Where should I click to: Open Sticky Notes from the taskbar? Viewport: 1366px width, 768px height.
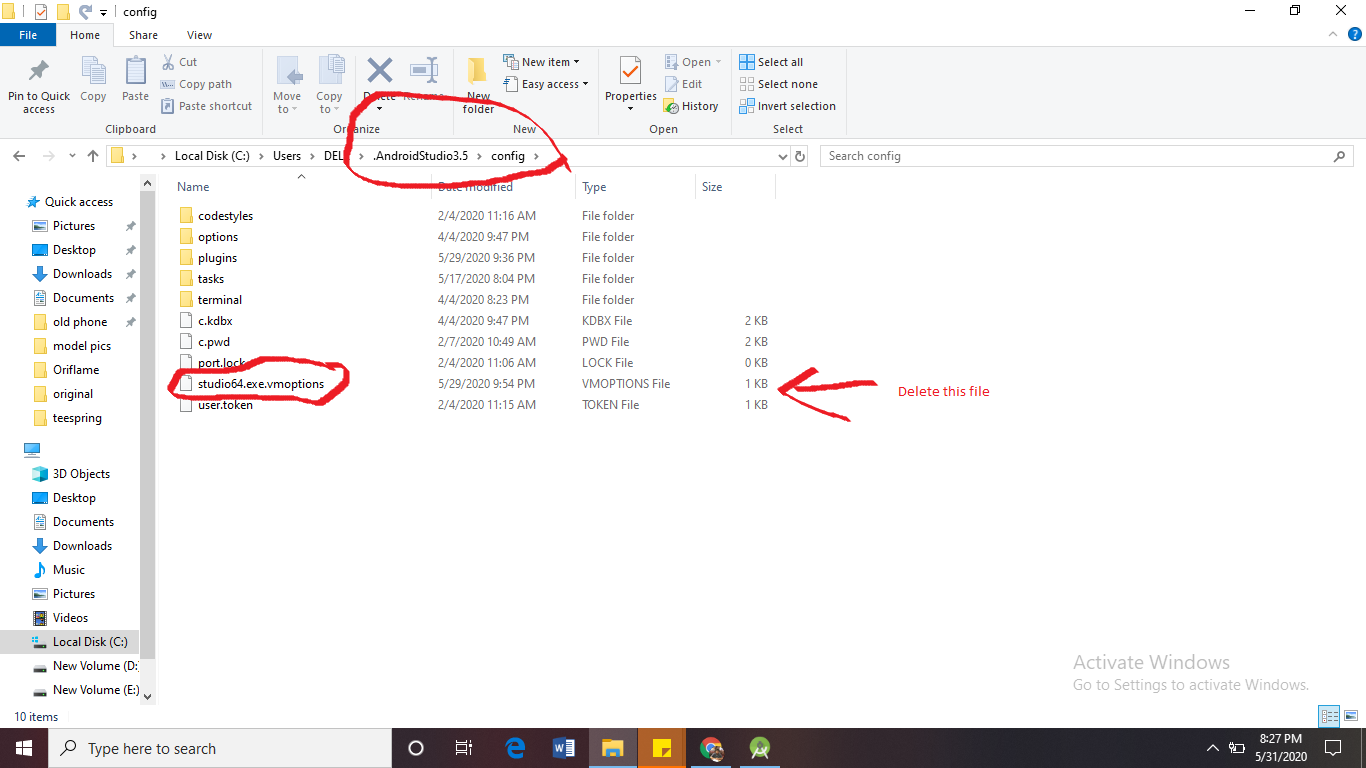(661, 748)
